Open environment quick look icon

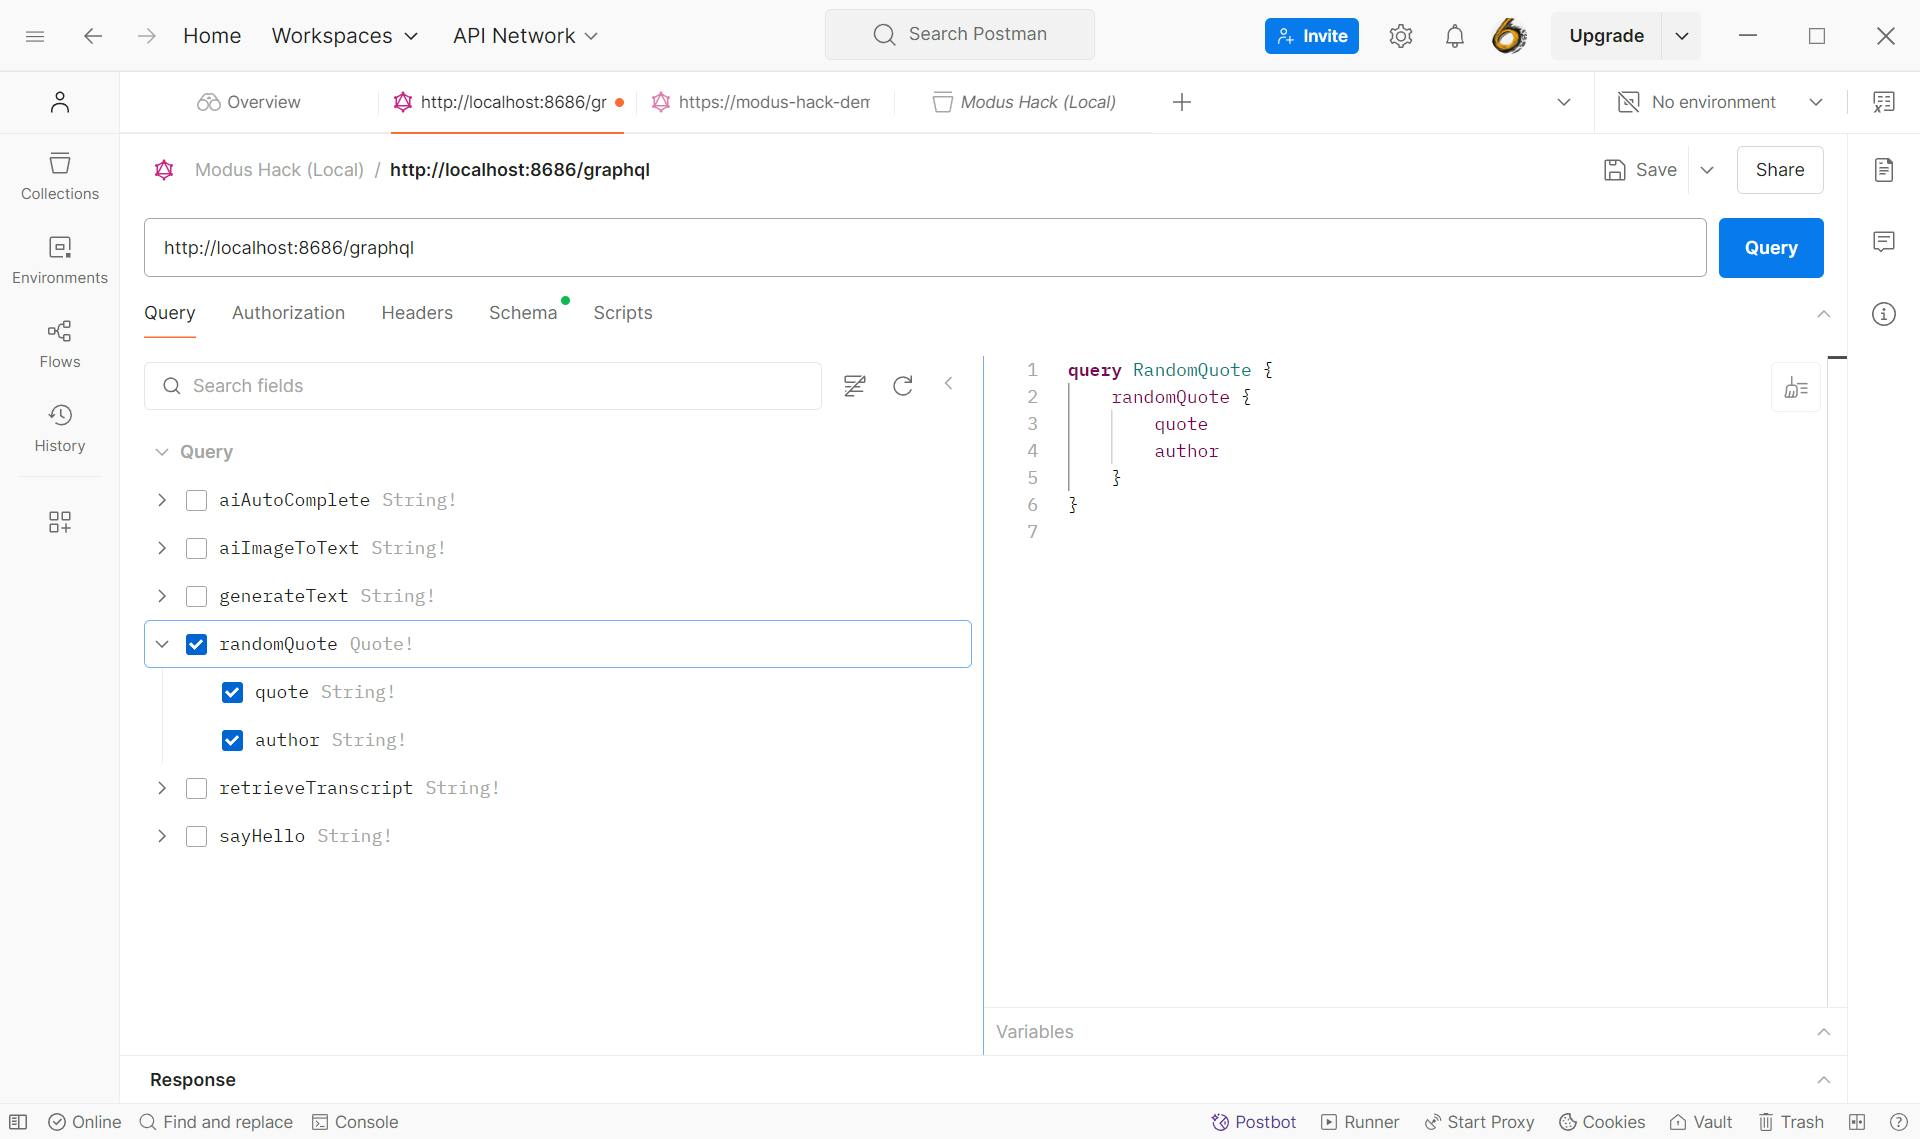[x=1884, y=102]
